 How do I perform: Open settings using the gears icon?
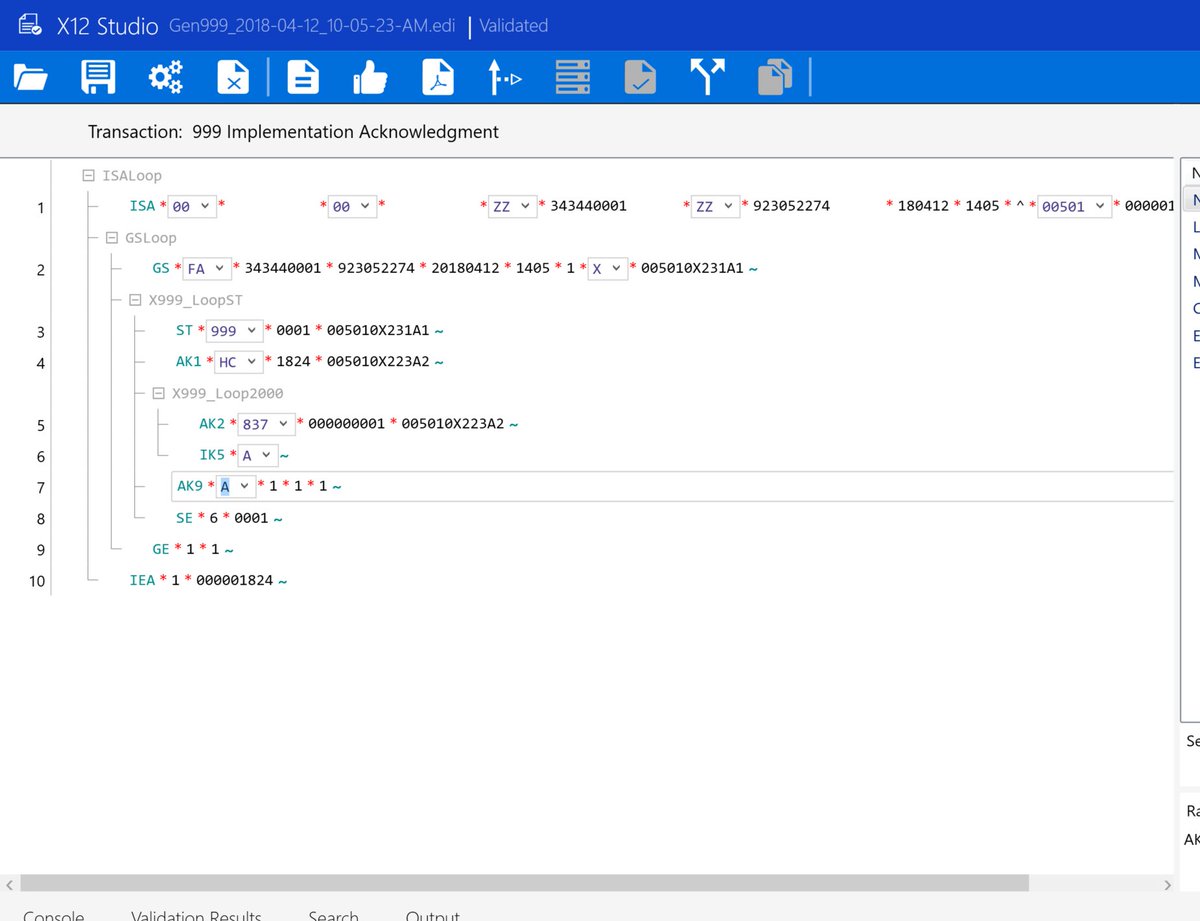click(166, 78)
